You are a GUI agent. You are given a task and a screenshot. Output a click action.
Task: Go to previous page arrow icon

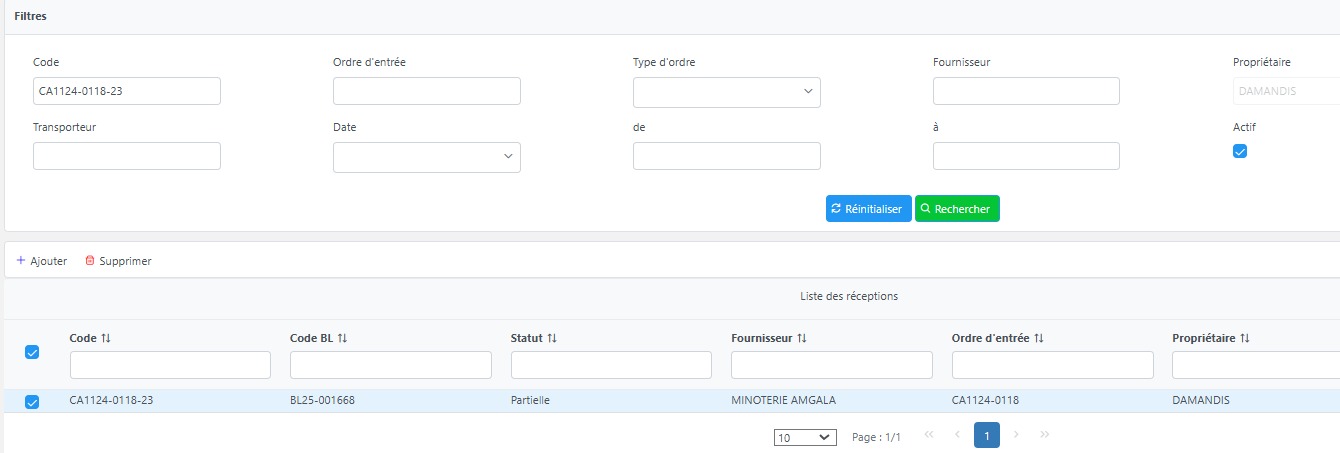[958, 435]
